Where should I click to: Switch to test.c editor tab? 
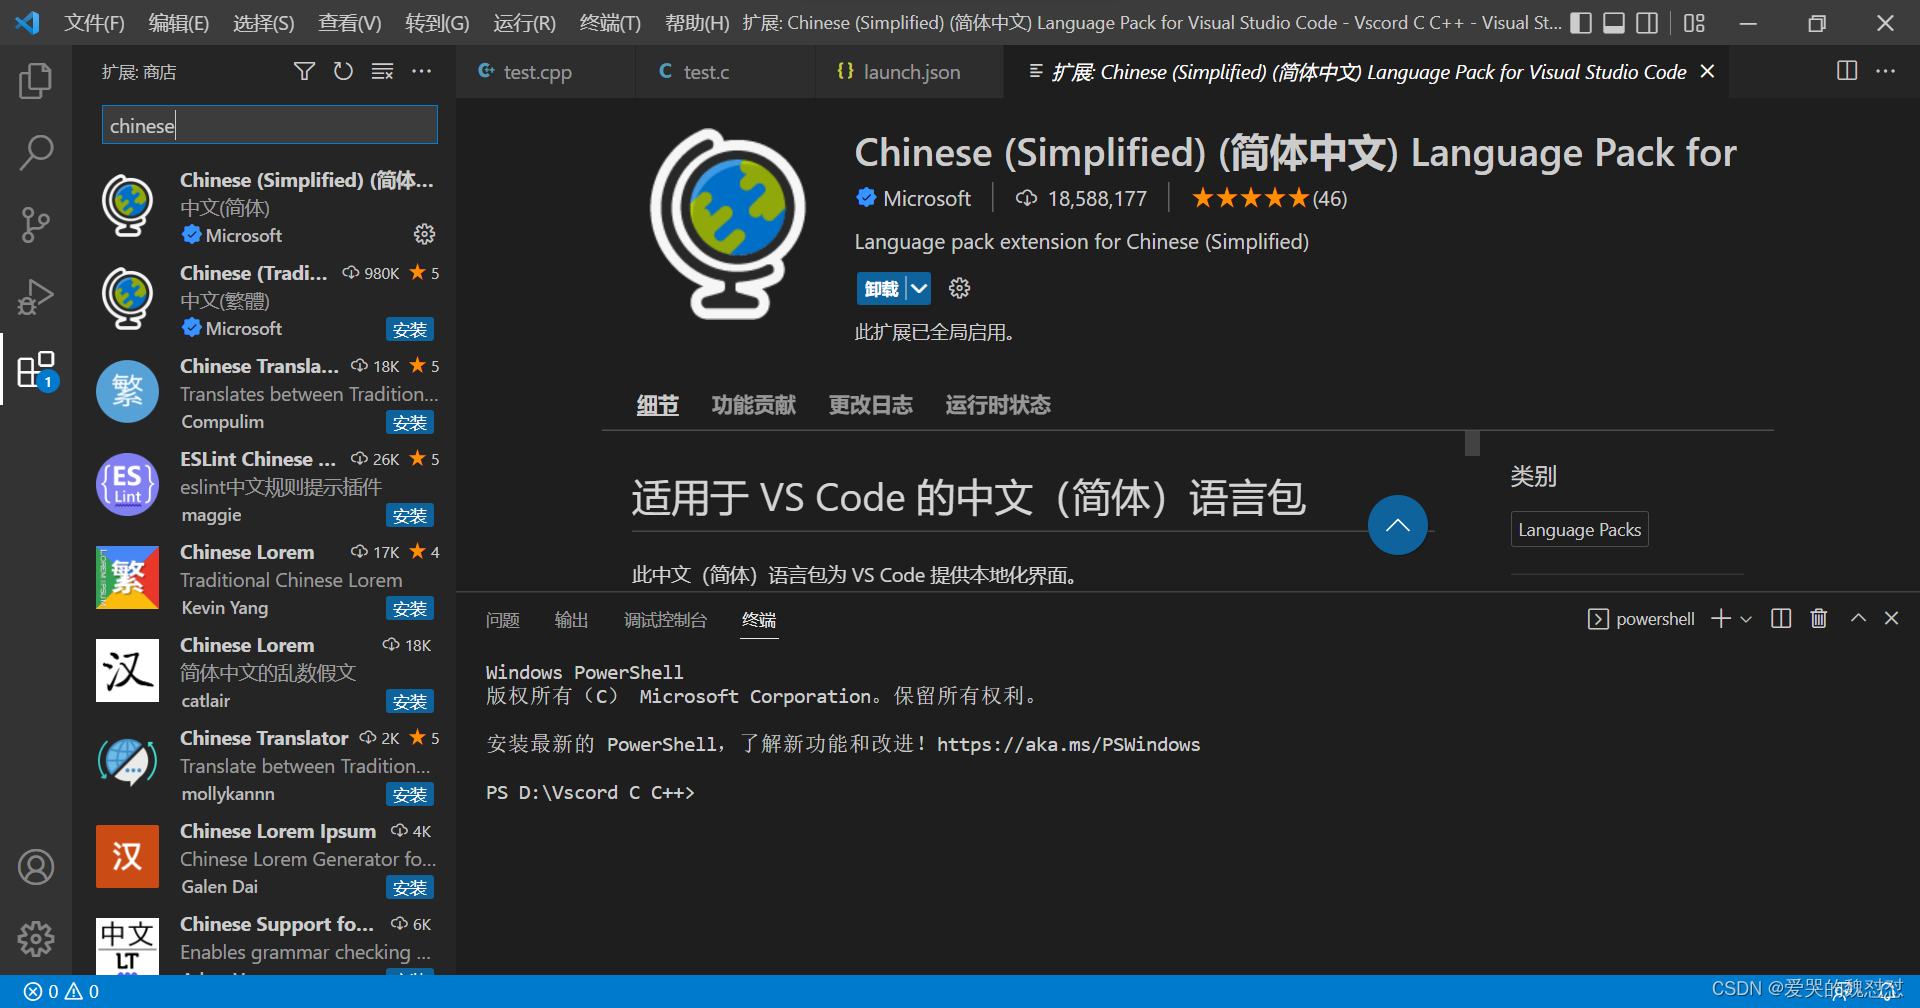[x=725, y=72]
